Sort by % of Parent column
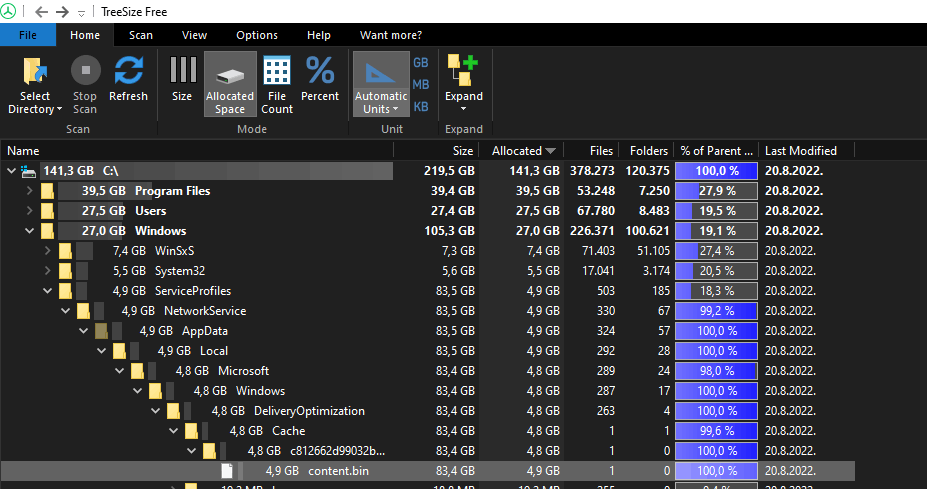Image resolution: width=927 pixels, height=489 pixels. pyautogui.click(x=717, y=151)
